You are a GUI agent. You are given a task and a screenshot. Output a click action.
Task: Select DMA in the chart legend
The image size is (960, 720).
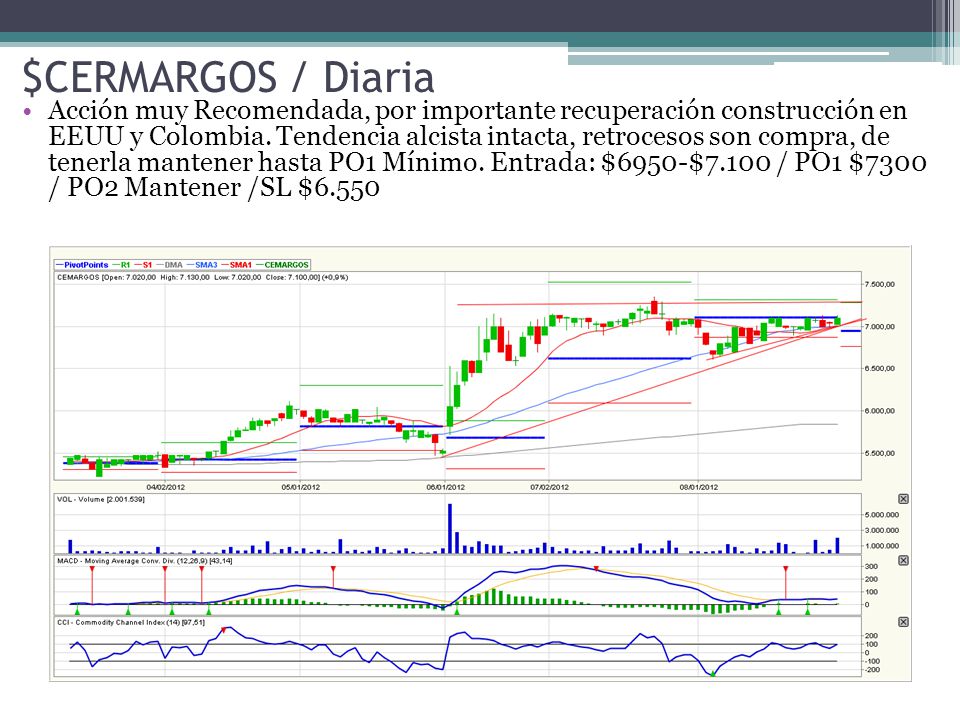click(x=170, y=265)
